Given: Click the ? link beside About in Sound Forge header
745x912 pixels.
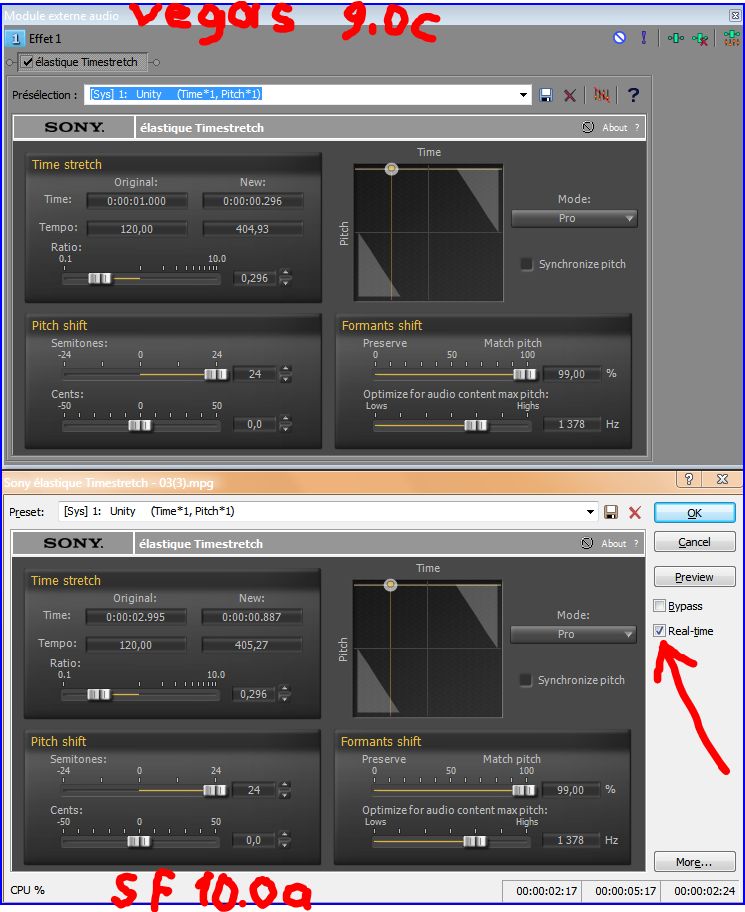Looking at the screenshot, I should (636, 543).
